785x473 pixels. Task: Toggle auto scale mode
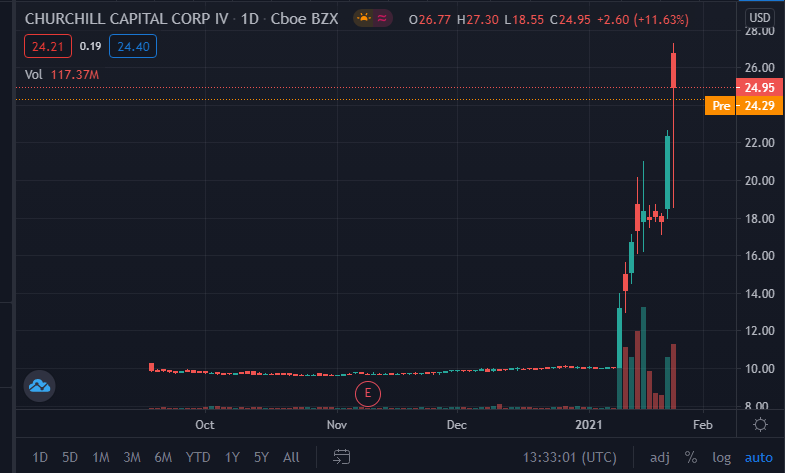(x=758, y=457)
